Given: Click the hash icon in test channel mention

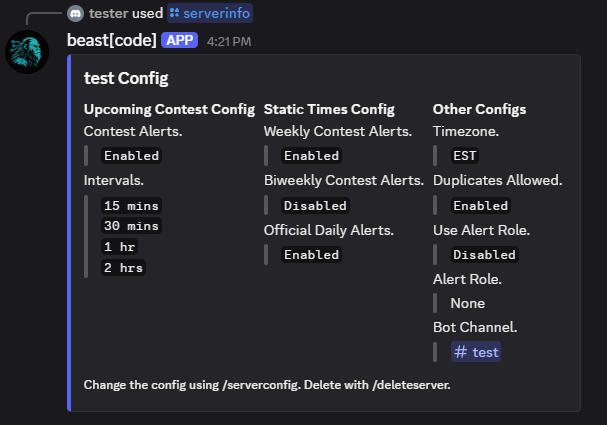Looking at the screenshot, I should (x=460, y=352).
